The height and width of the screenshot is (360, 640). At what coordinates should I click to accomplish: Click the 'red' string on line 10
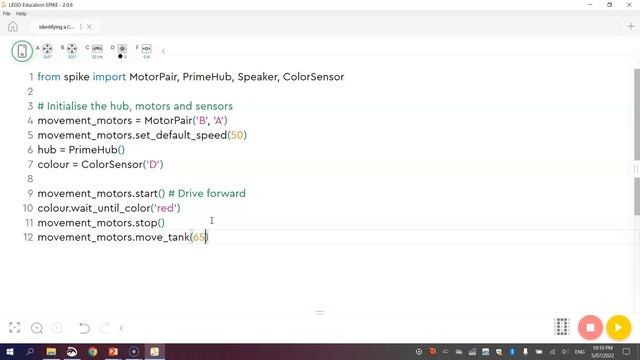[165, 208]
